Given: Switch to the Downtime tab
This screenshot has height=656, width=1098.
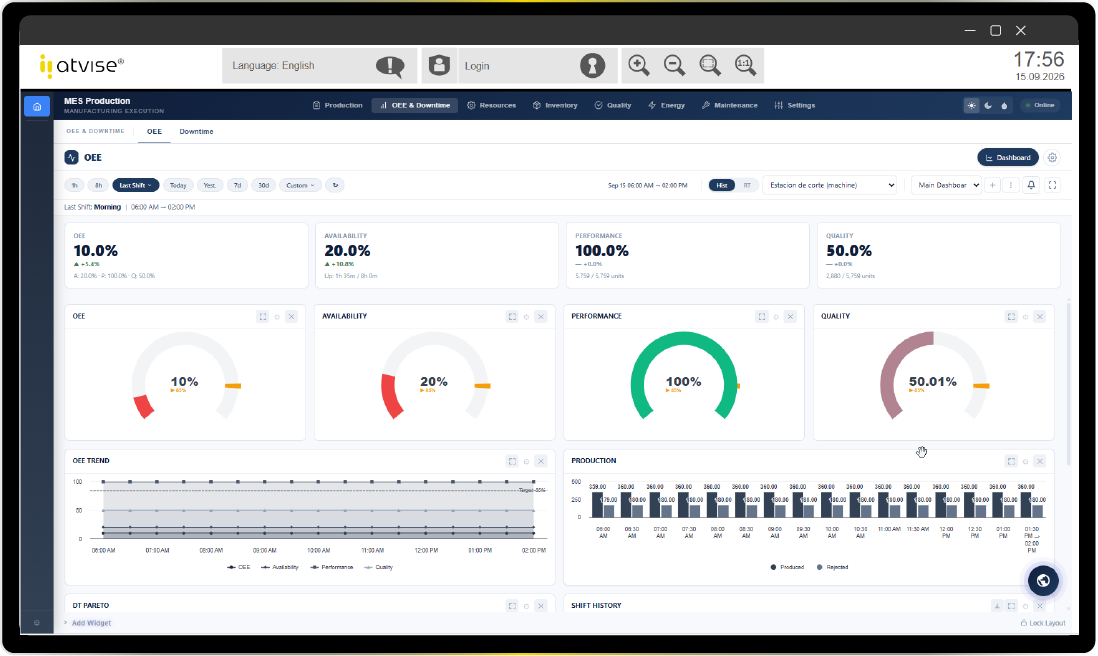Looking at the screenshot, I should tap(196, 132).
